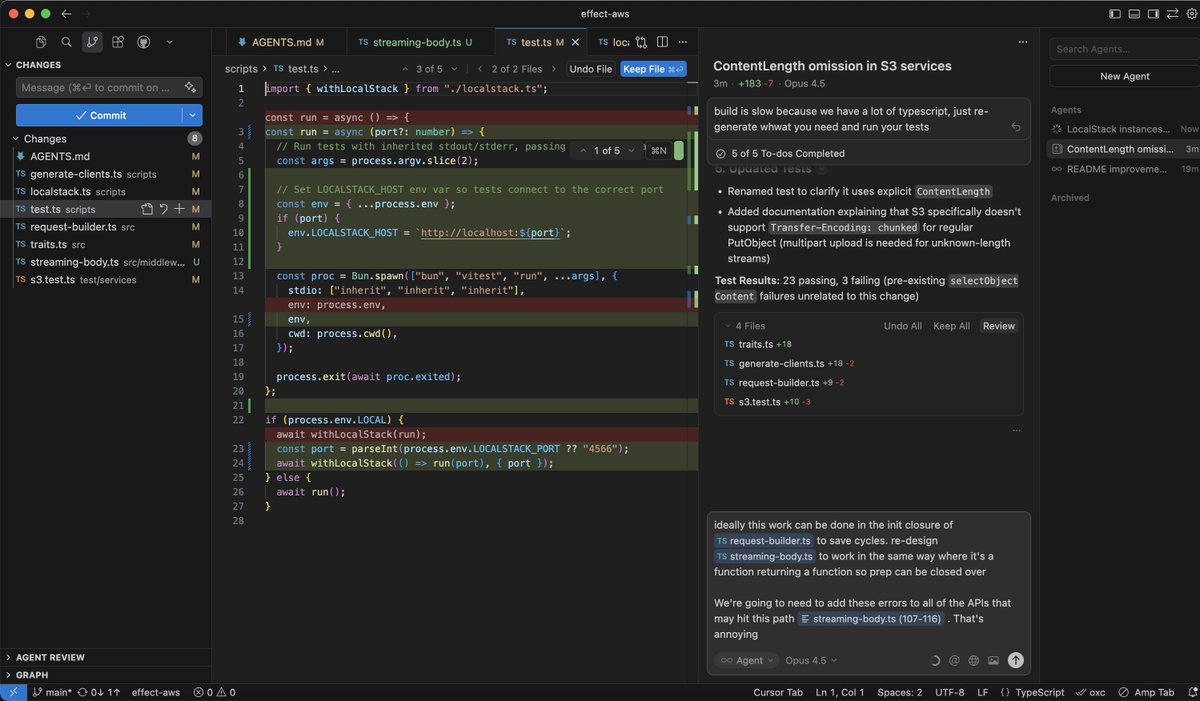Click the revert arrow on the user message
Image resolution: width=1200 pixels, height=701 pixels.
[x=1016, y=127]
